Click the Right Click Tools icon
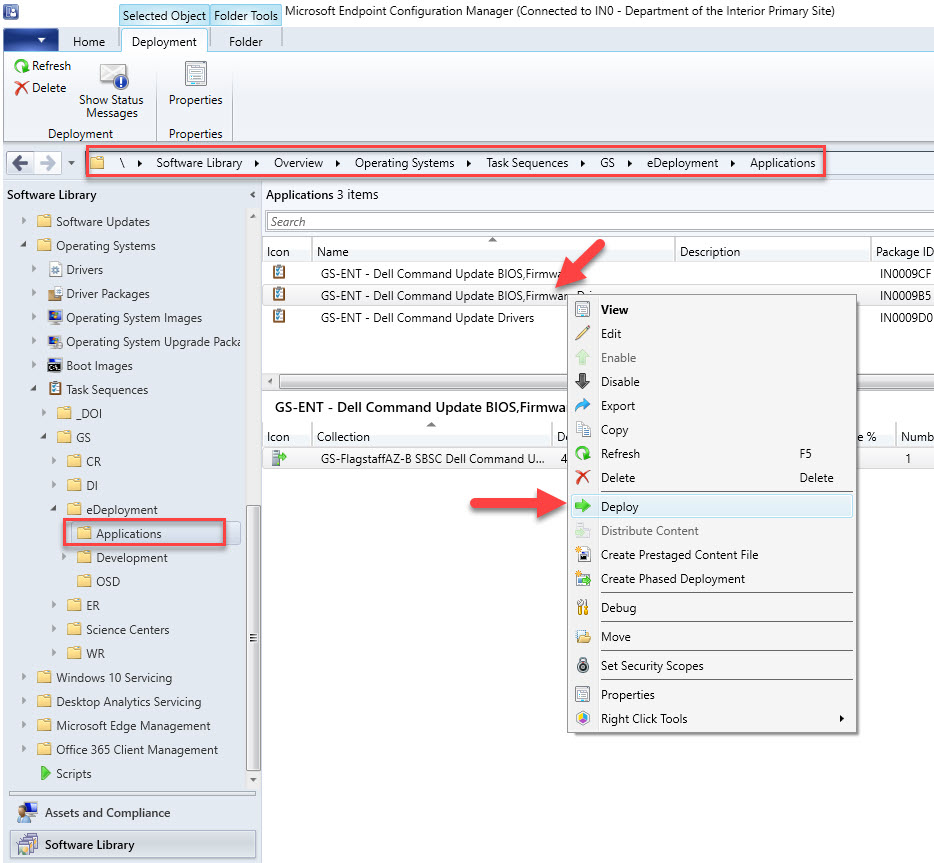This screenshot has width=934, height=863. 583,718
